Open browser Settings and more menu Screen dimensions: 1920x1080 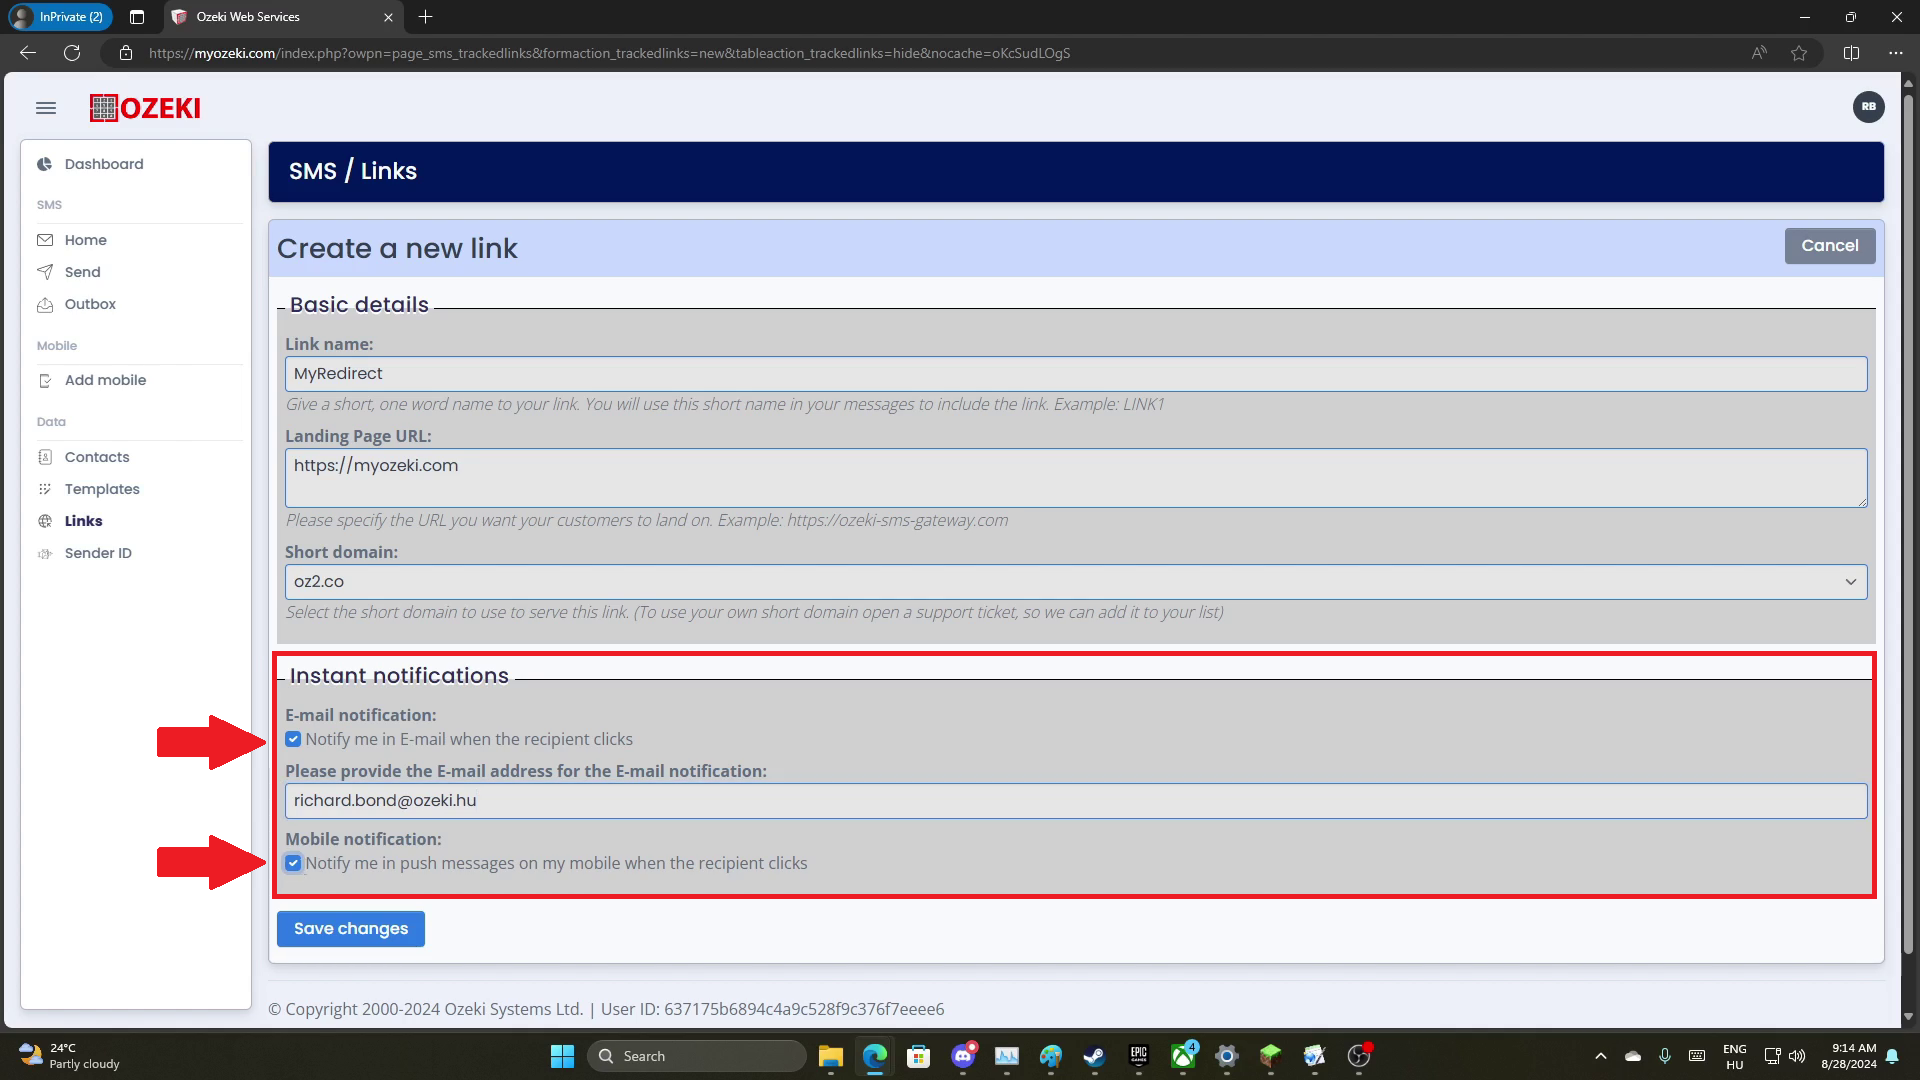click(x=1895, y=53)
